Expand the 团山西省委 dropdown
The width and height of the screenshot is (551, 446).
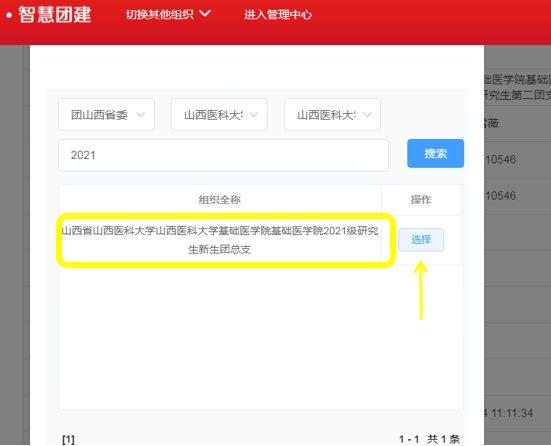click(106, 115)
